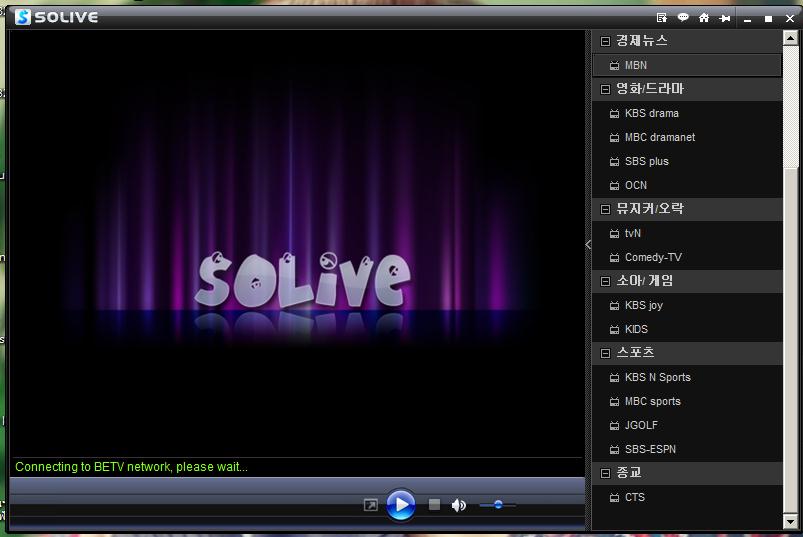
Task: Collapse the 영화/드라마 category
Action: pyautogui.click(x=605, y=89)
